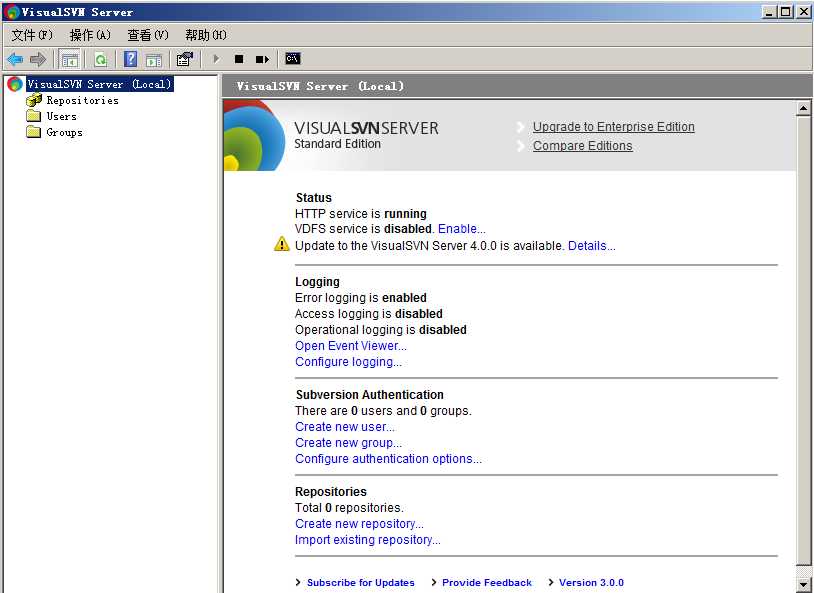814x593 pixels.
Task: Click Details... link for the update
Action: (x=592, y=246)
